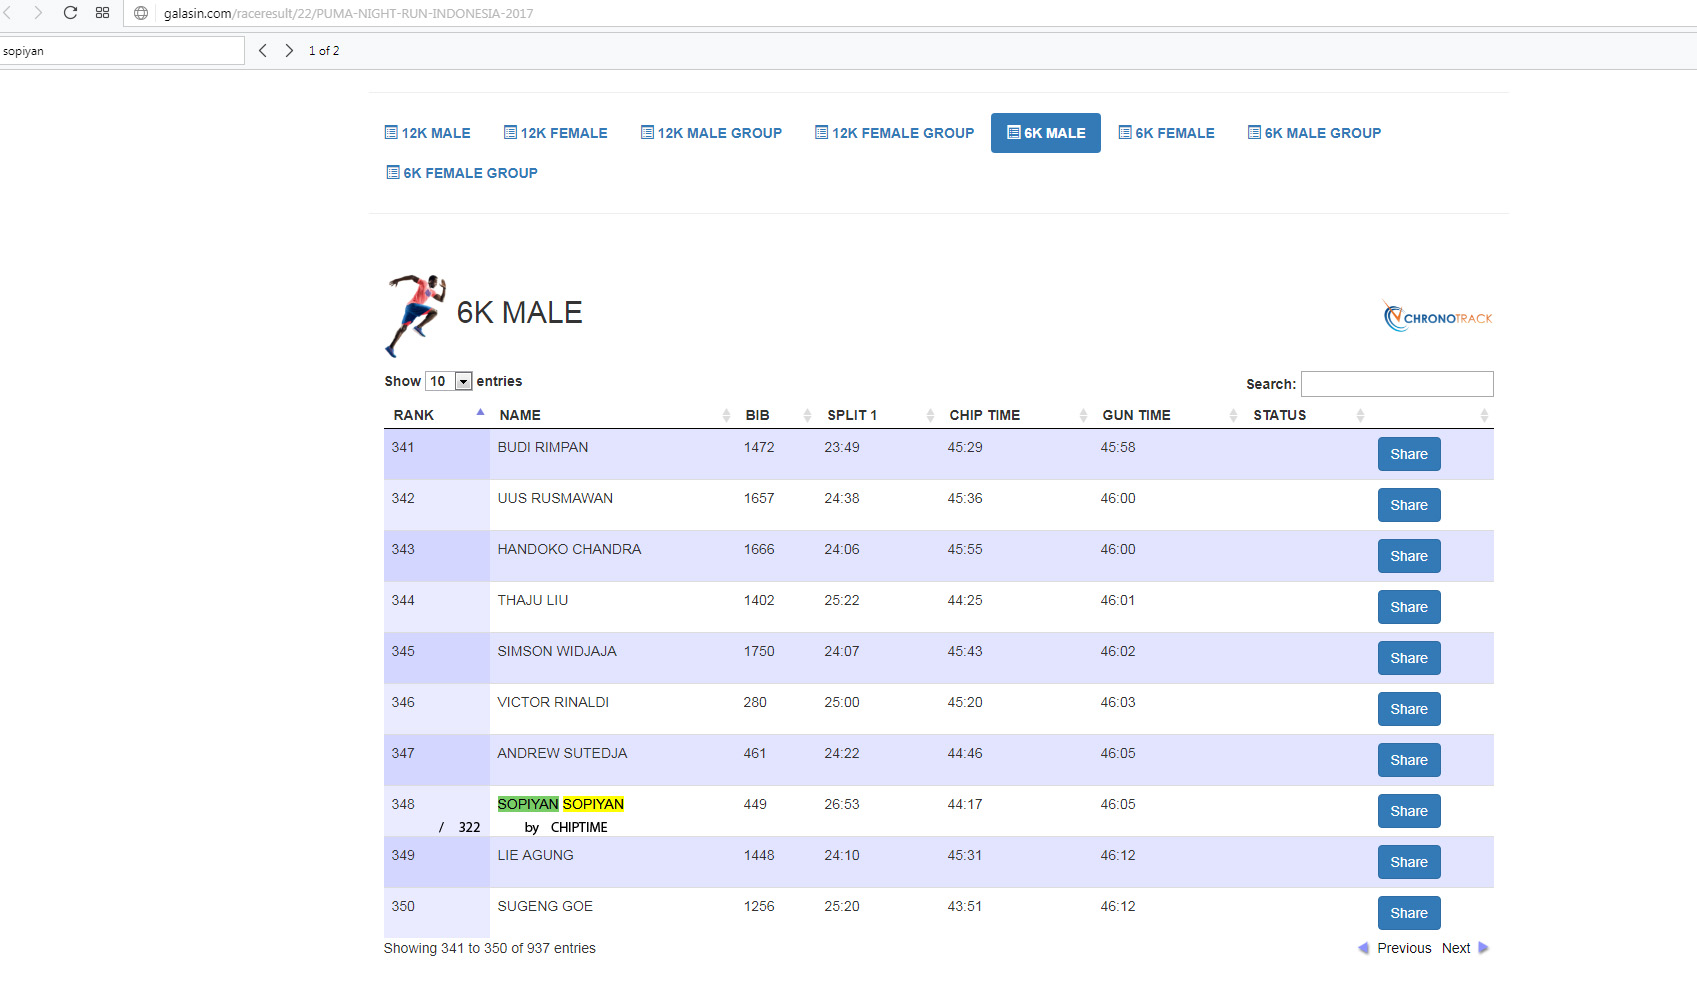The height and width of the screenshot is (1001, 1697).
Task: Click the find bar containing sopiyan
Action: 121,51
